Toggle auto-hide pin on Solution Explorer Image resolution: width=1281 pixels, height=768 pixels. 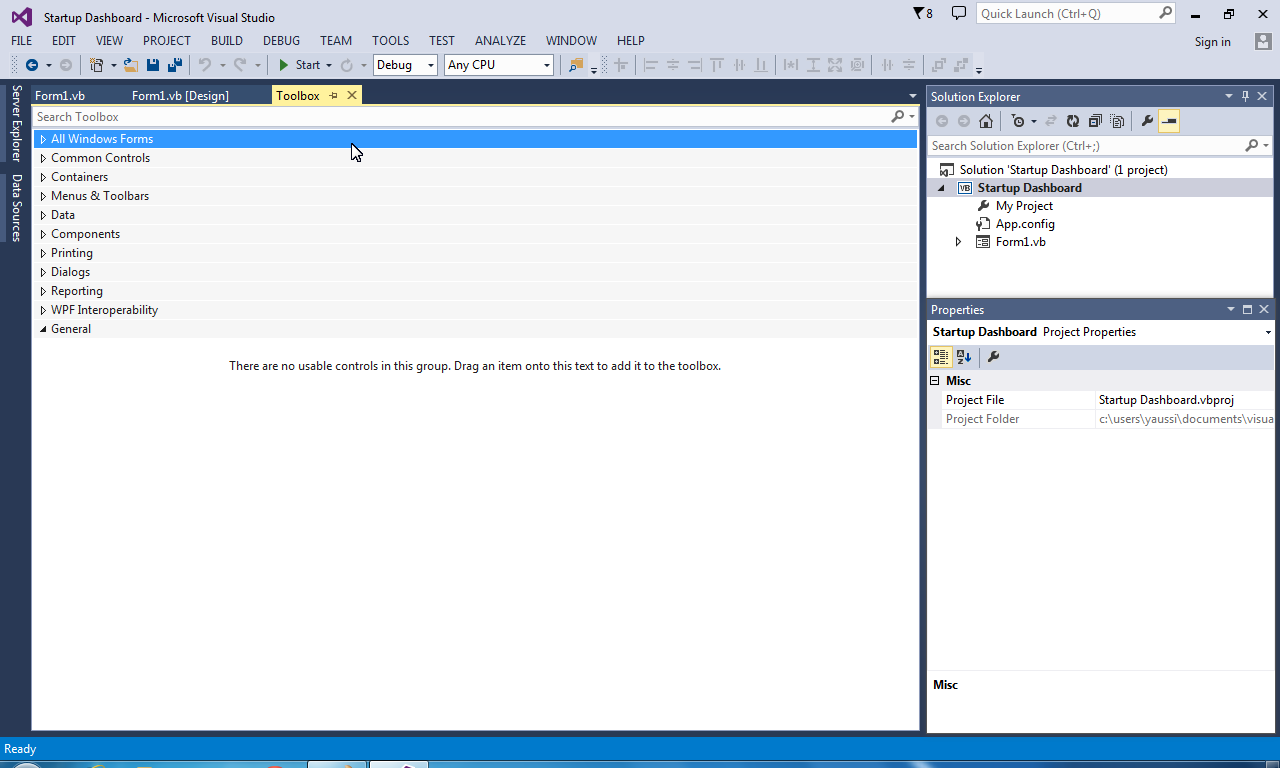pos(1246,97)
